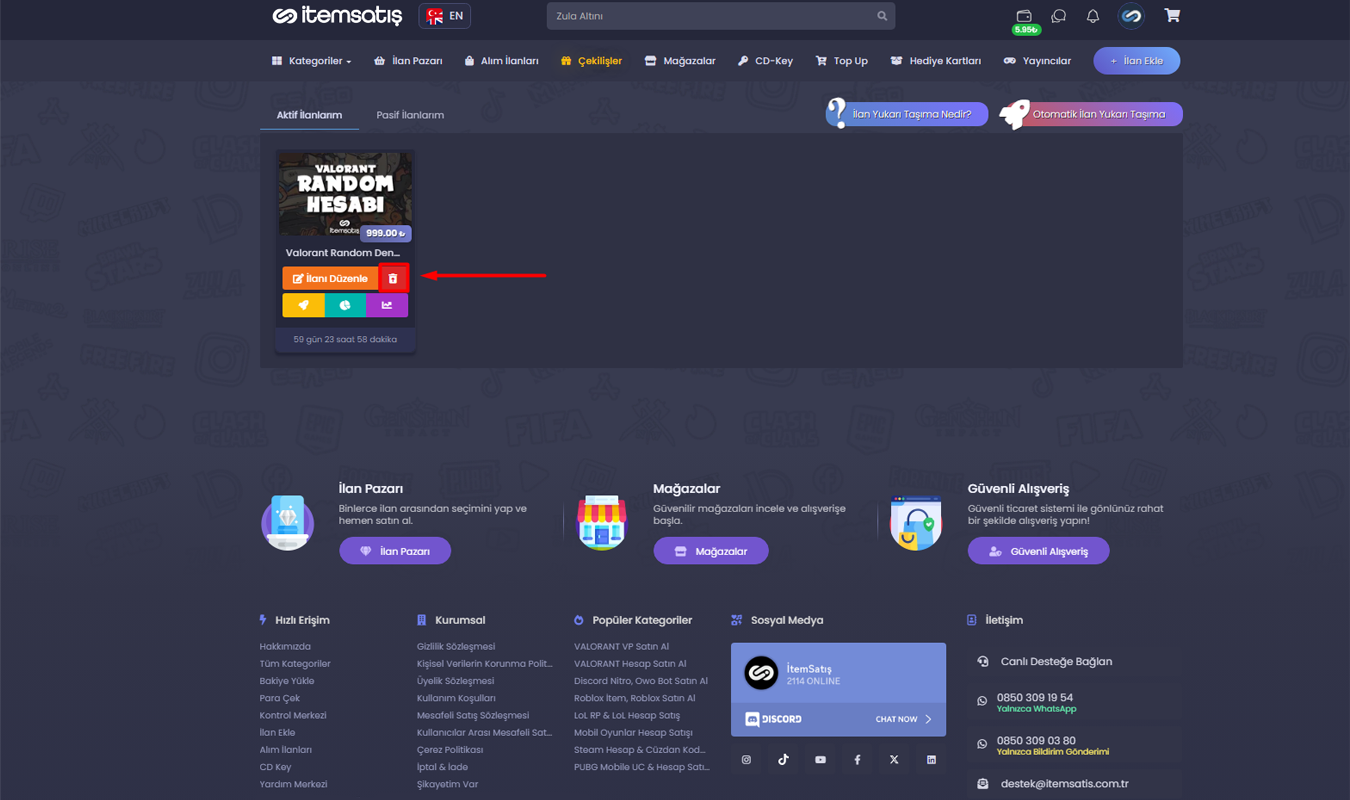Click the İlanı Düzenle button

point(330,278)
